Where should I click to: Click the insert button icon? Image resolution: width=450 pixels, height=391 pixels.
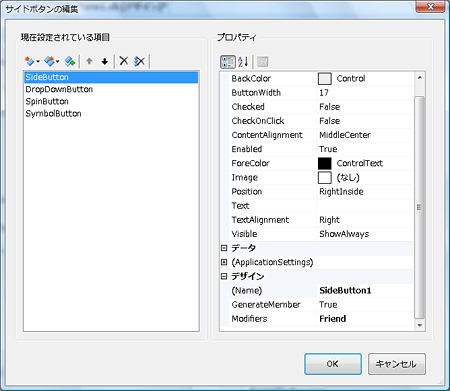pos(49,61)
